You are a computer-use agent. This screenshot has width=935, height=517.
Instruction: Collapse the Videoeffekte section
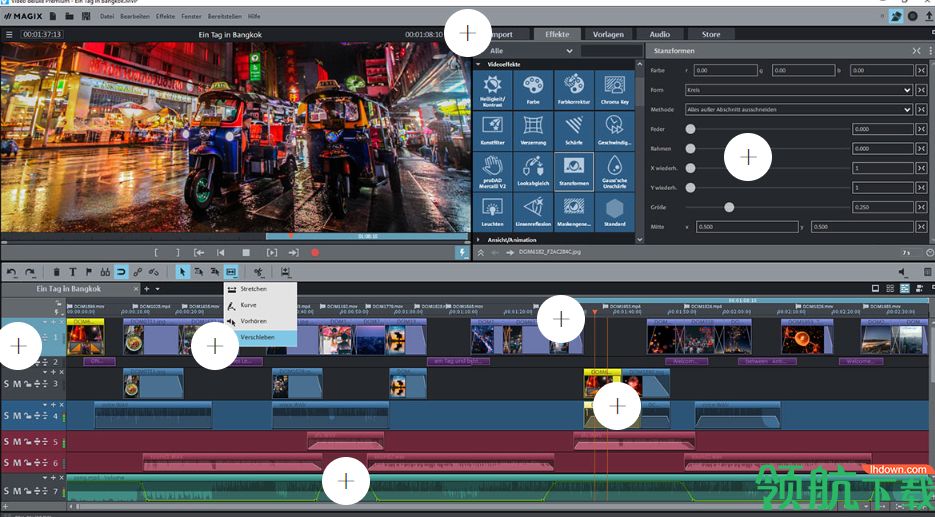[x=478, y=64]
